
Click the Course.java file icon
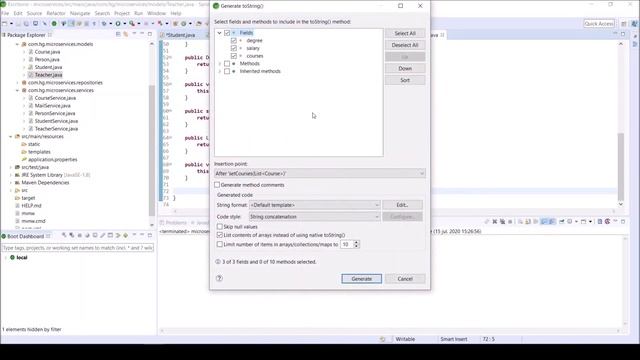coord(31,52)
